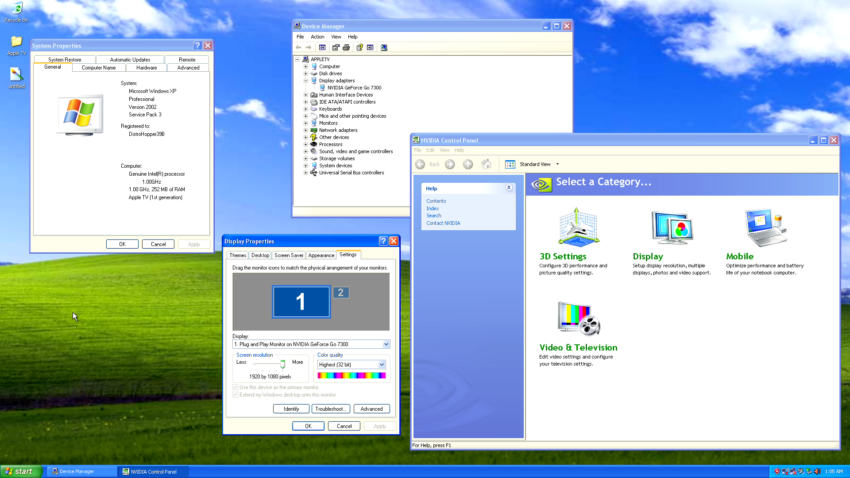Click the yellow Help icon in Device Manager toolbar
The width and height of the screenshot is (850, 478).
pyautogui.click(x=359, y=48)
